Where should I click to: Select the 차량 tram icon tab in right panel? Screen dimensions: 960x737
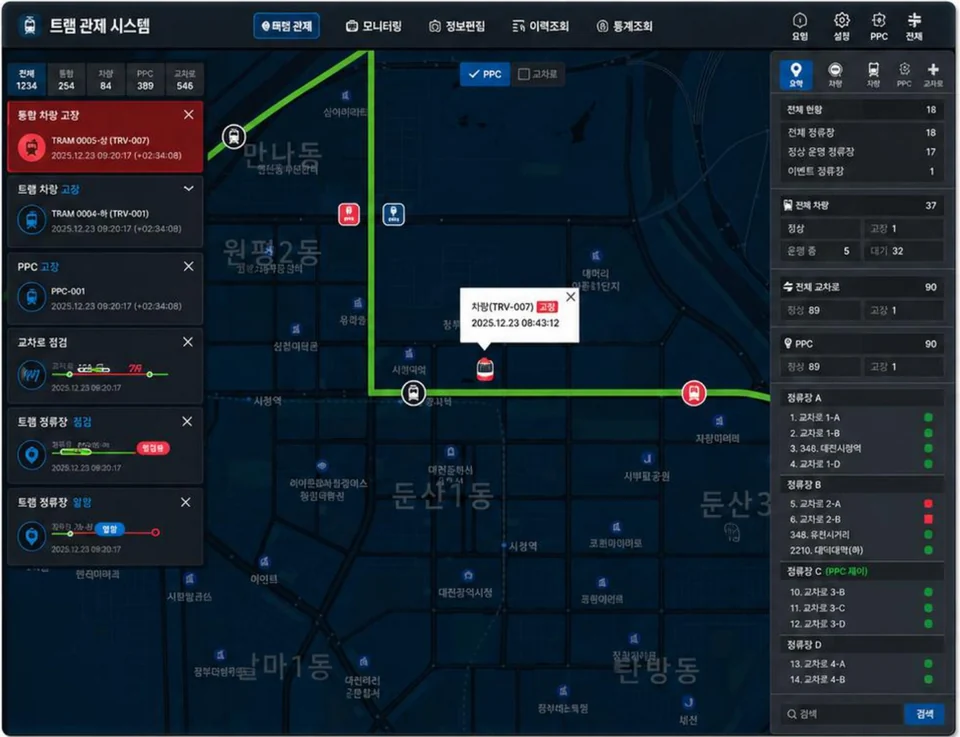point(873,75)
